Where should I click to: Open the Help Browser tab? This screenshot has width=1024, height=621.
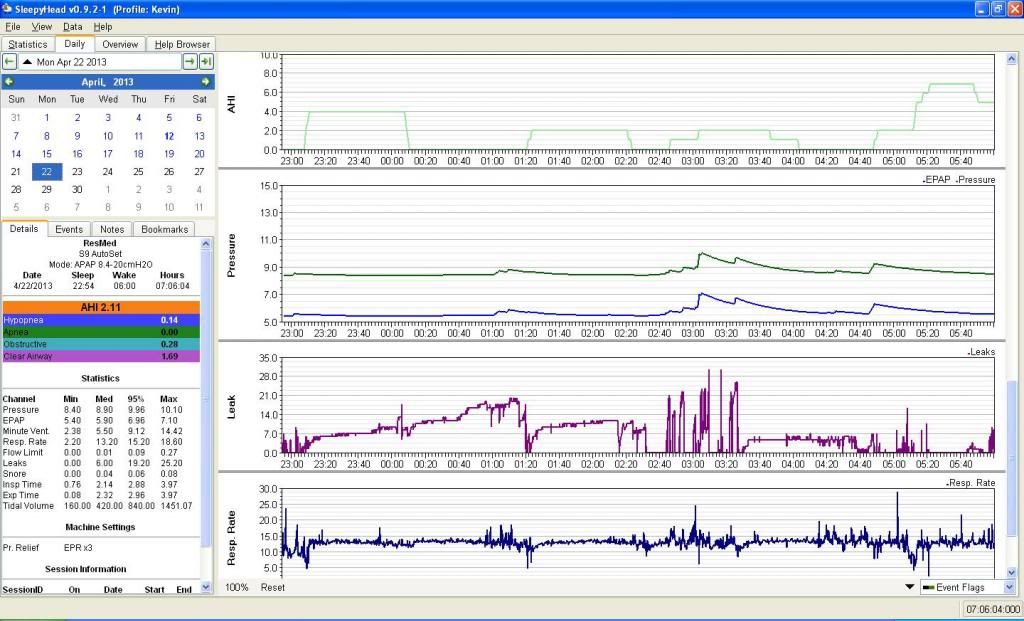point(182,44)
